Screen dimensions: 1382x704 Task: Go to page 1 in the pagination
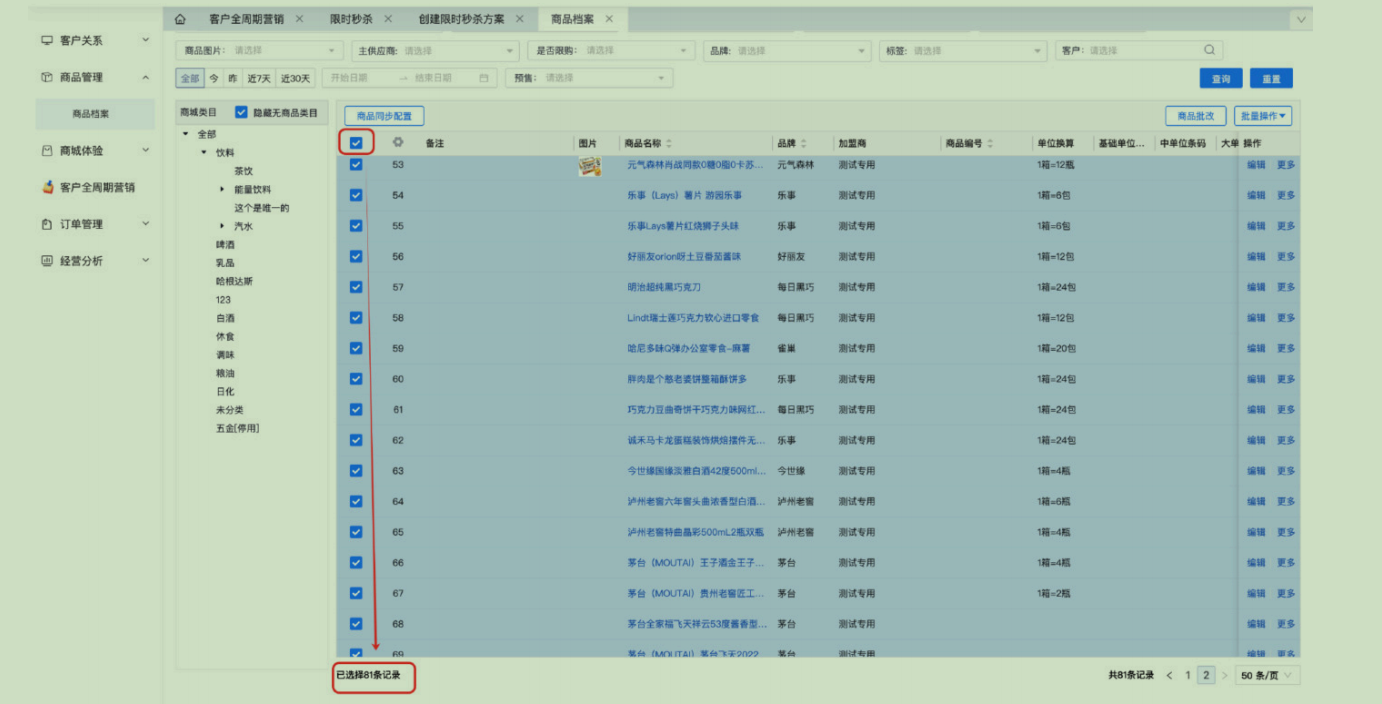click(1188, 676)
